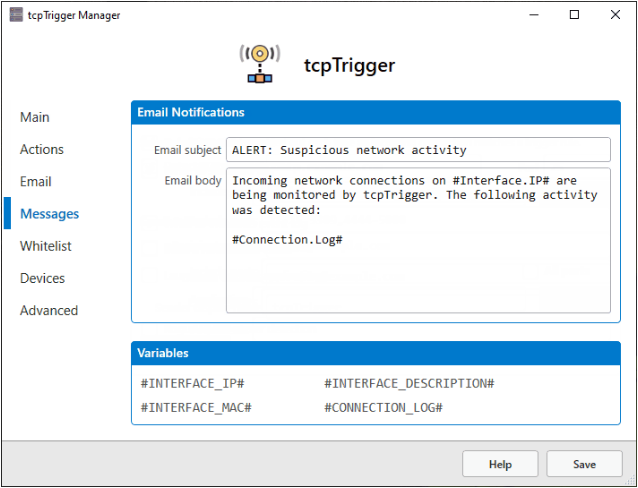This screenshot has width=638, height=488.
Task: Select the #INTERFACE_DESCRIPTION# variable text
Action: coord(409,383)
